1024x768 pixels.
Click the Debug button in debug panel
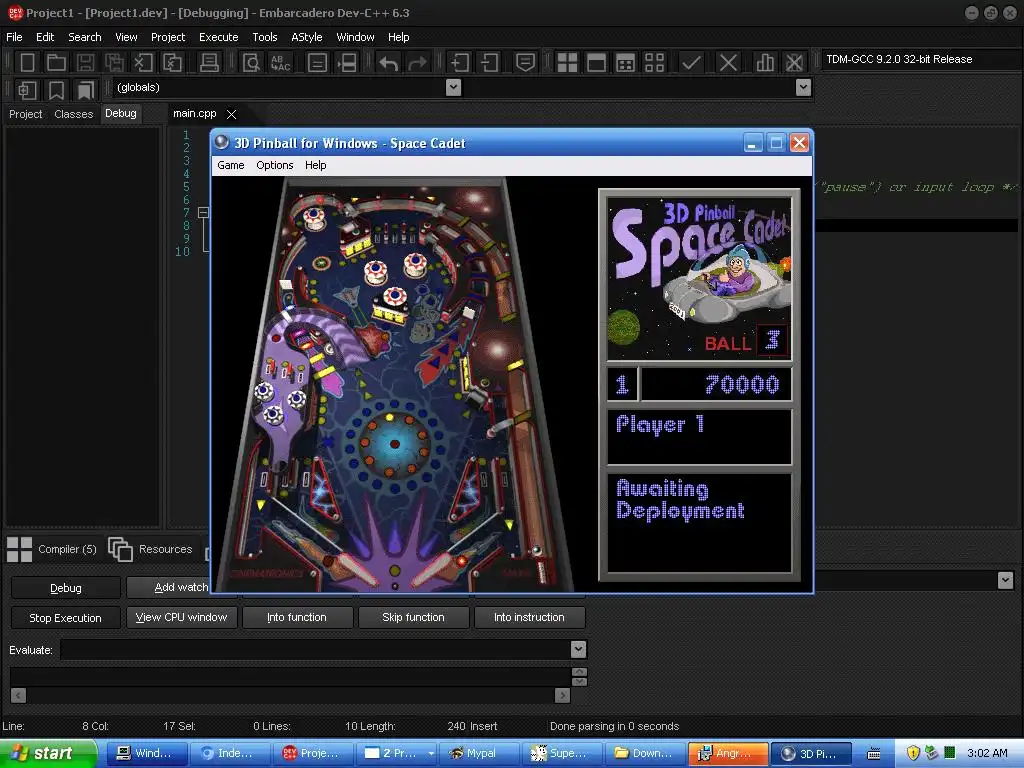coord(66,588)
